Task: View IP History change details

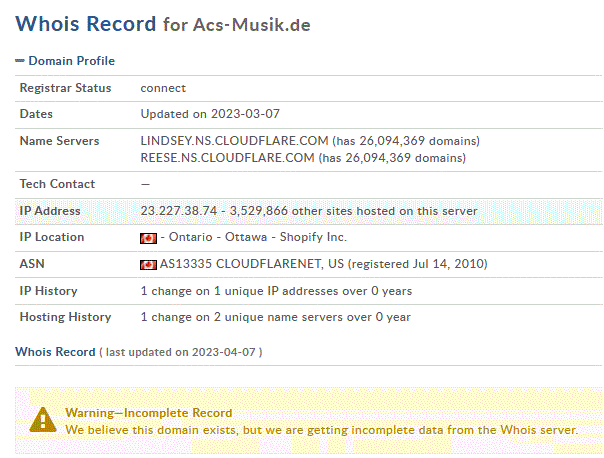Action: pos(276,291)
